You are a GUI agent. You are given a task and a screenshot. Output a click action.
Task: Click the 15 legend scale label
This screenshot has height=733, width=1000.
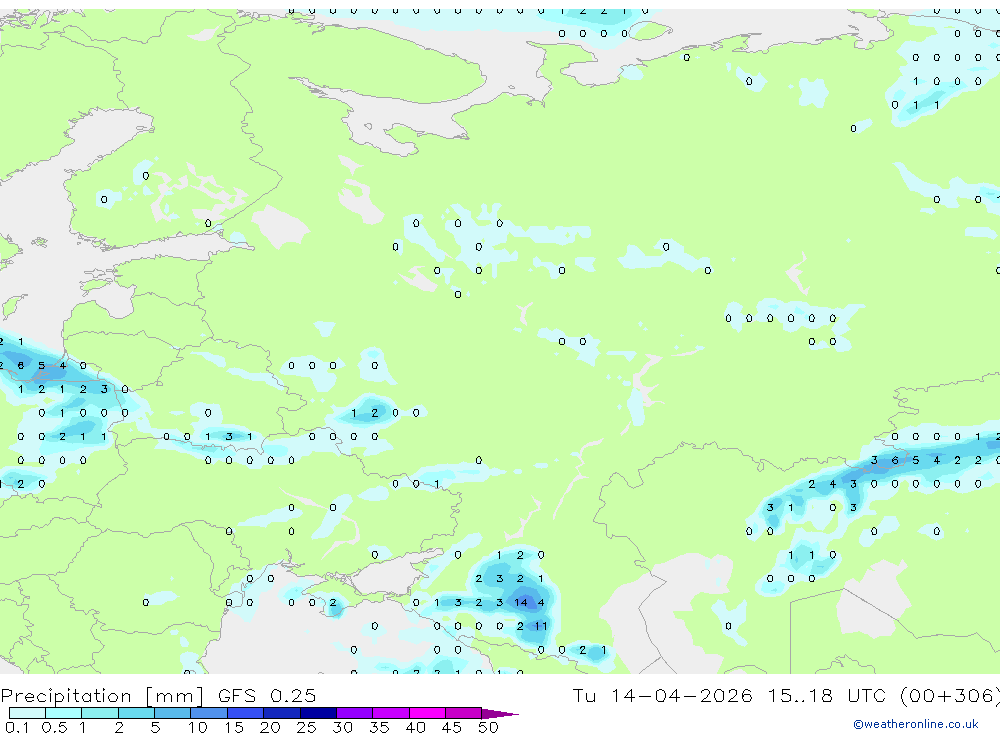[x=234, y=727]
